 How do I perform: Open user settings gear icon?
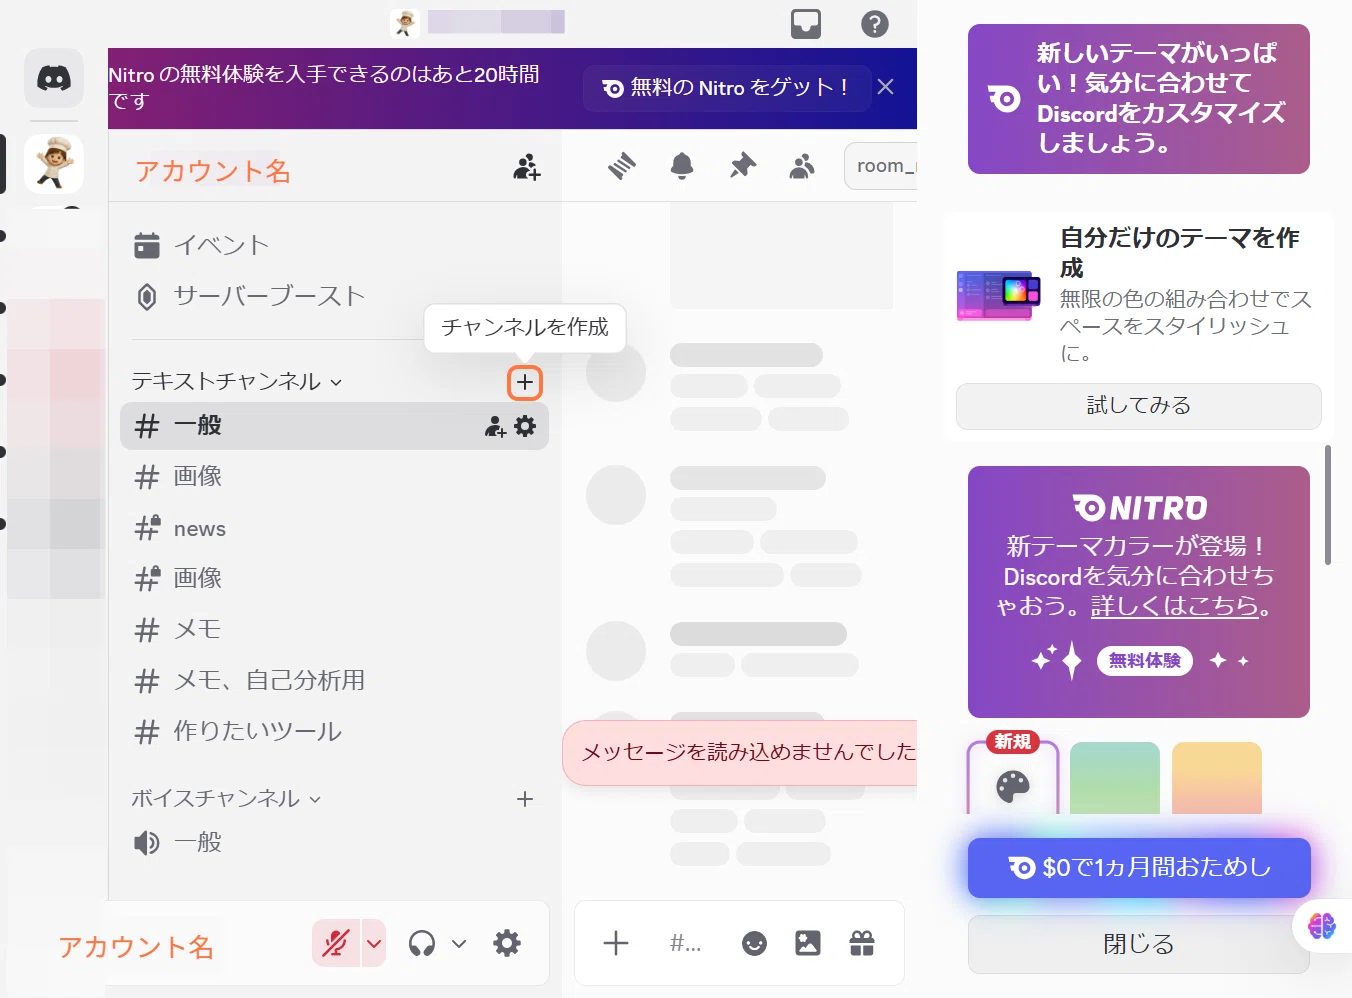point(507,943)
